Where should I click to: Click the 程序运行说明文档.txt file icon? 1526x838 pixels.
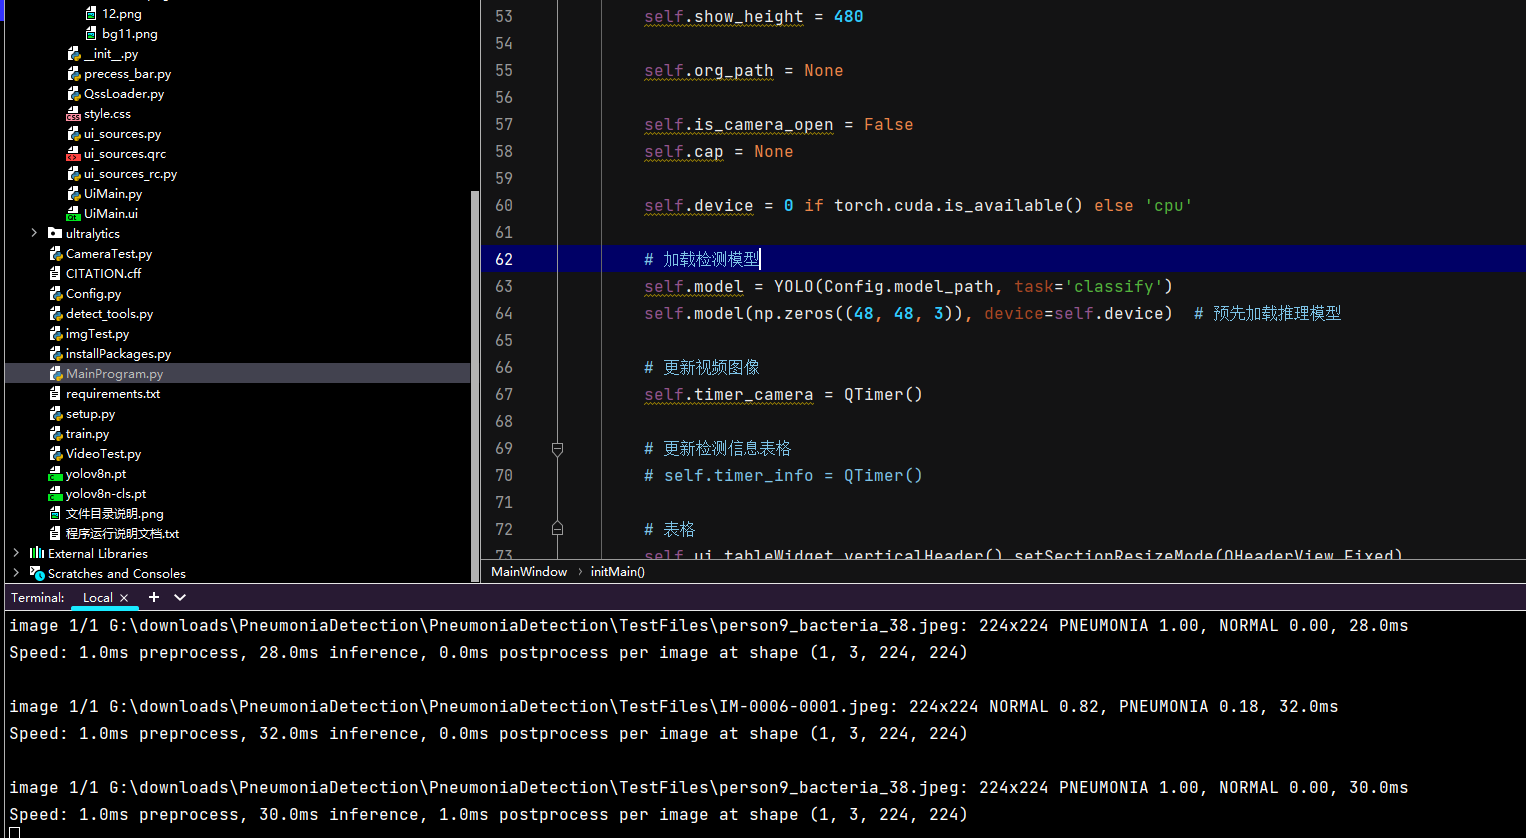click(55, 534)
